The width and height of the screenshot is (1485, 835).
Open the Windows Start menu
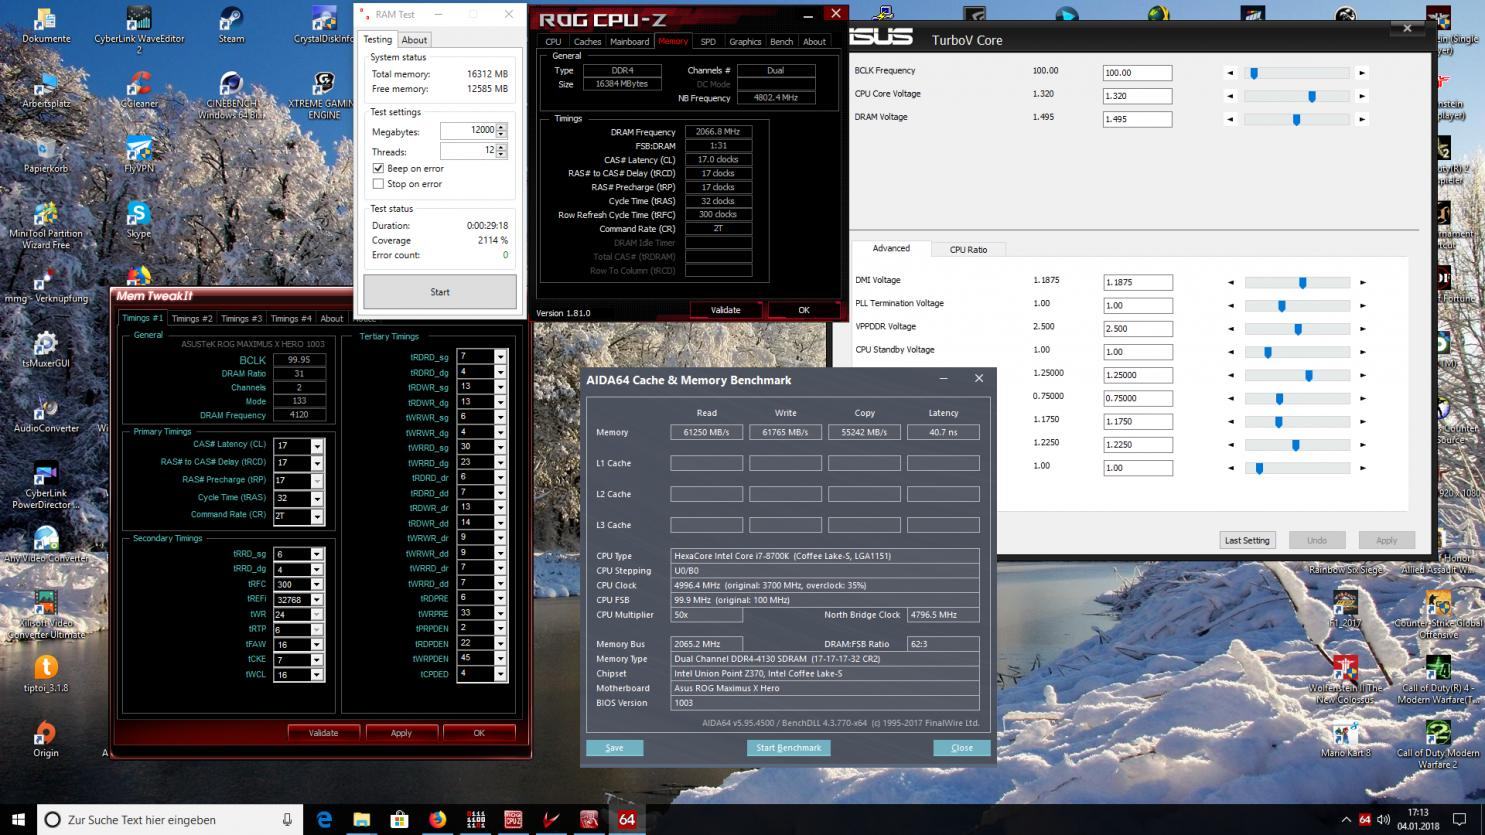pos(18,820)
